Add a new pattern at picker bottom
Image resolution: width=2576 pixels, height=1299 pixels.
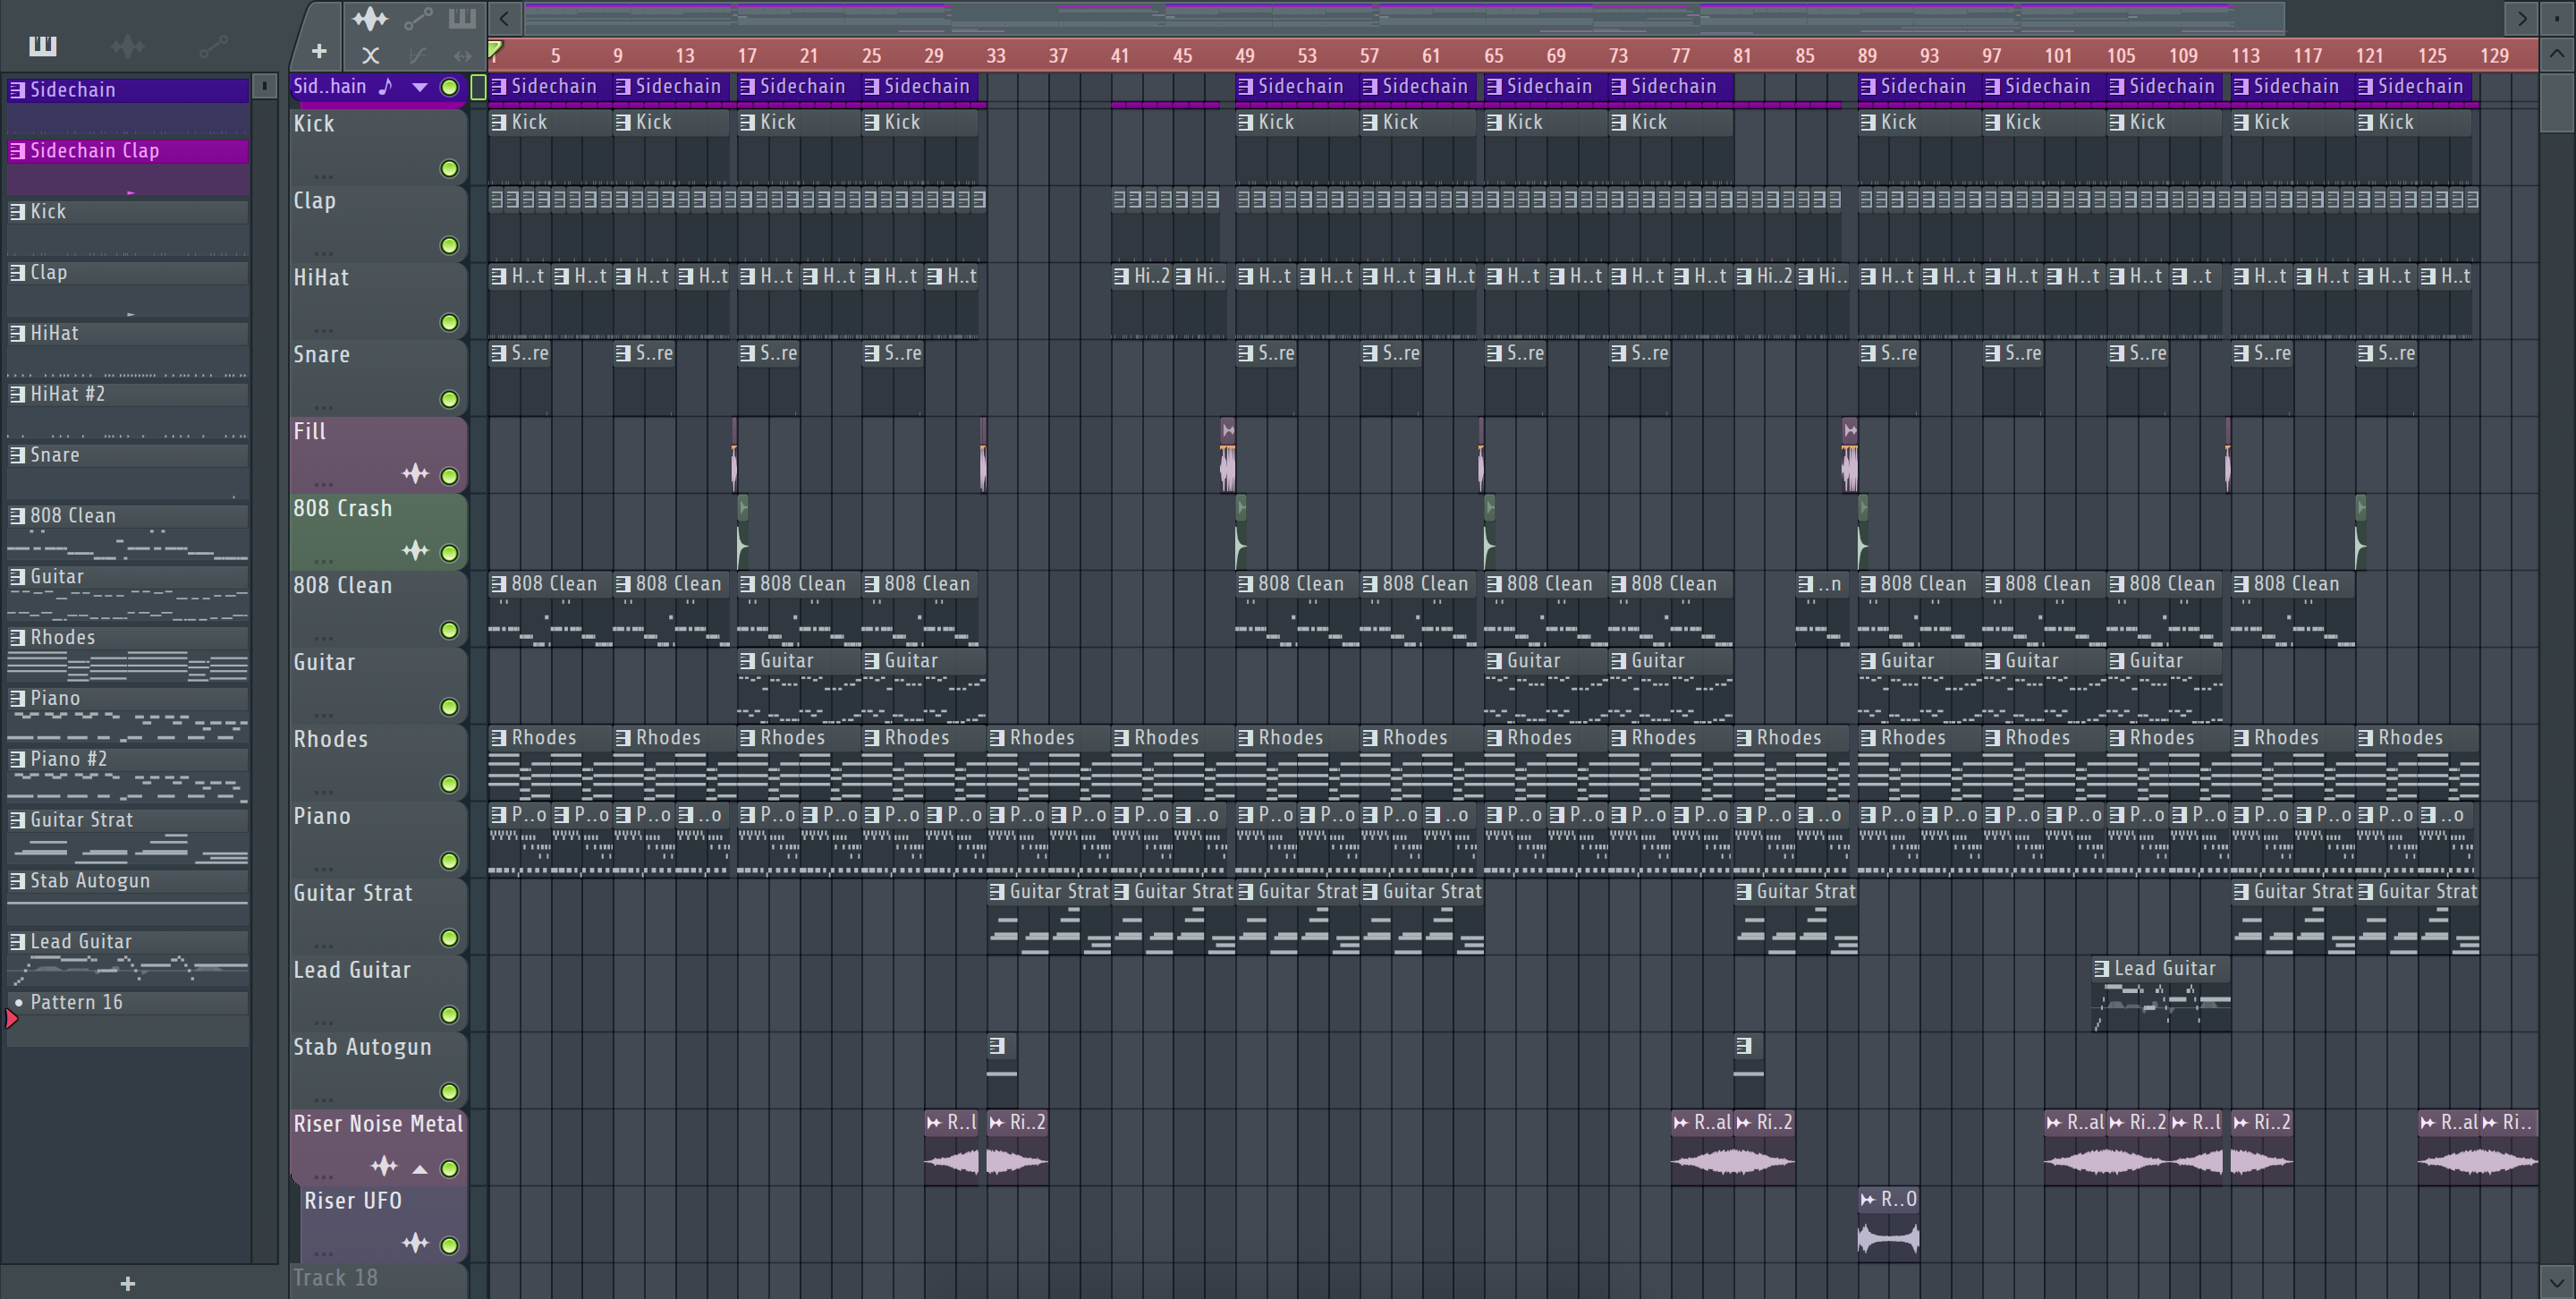(127, 1283)
